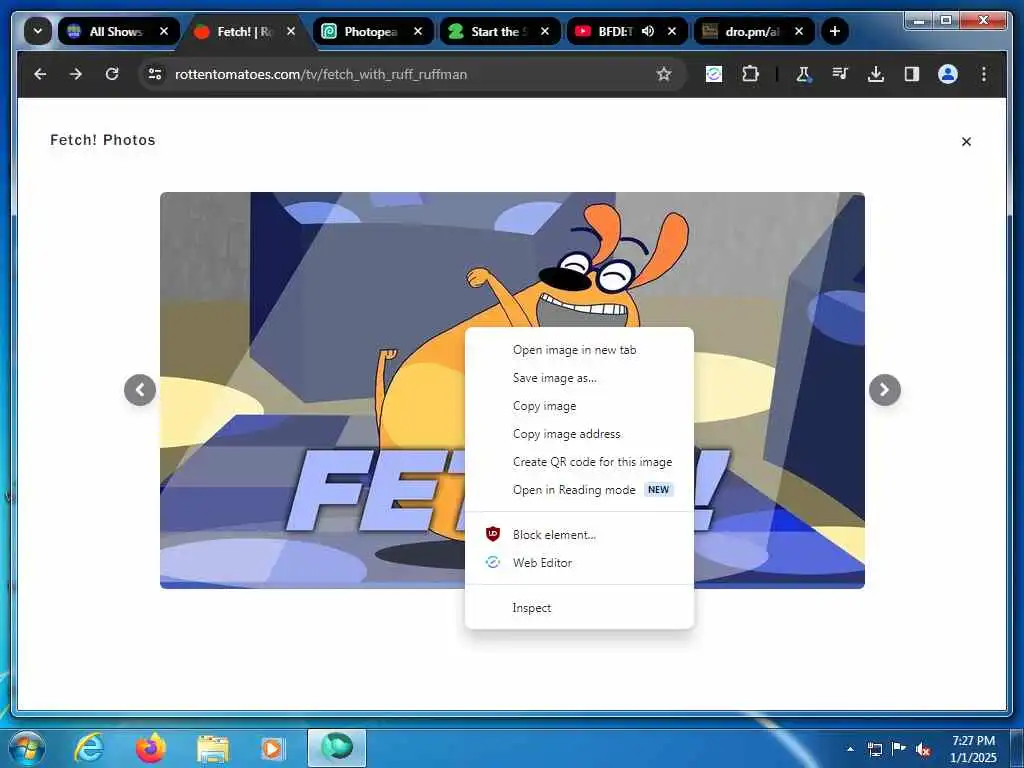The height and width of the screenshot is (768, 1024).
Task: Open the clock showing 7:27 PM
Action: click(x=973, y=749)
